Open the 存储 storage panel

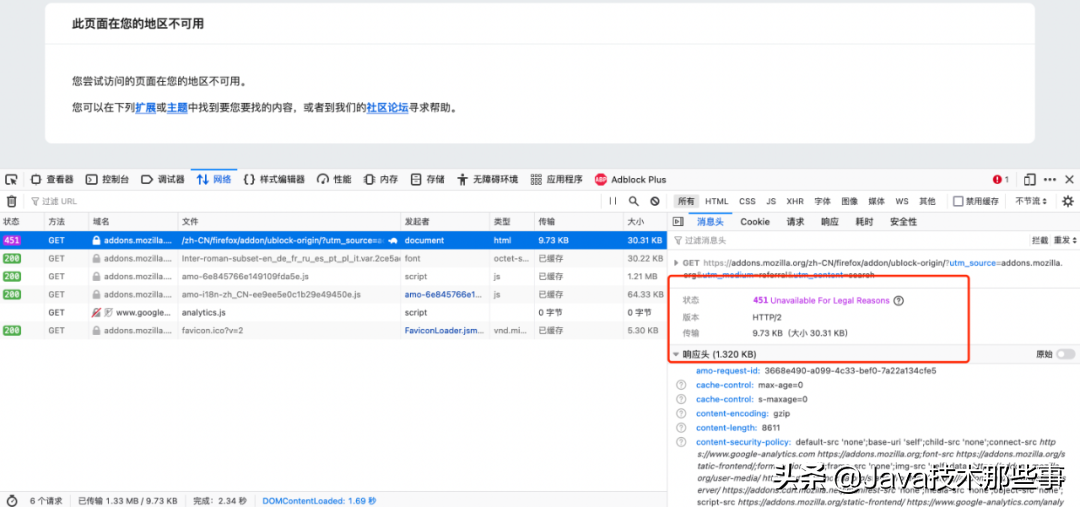click(x=428, y=180)
